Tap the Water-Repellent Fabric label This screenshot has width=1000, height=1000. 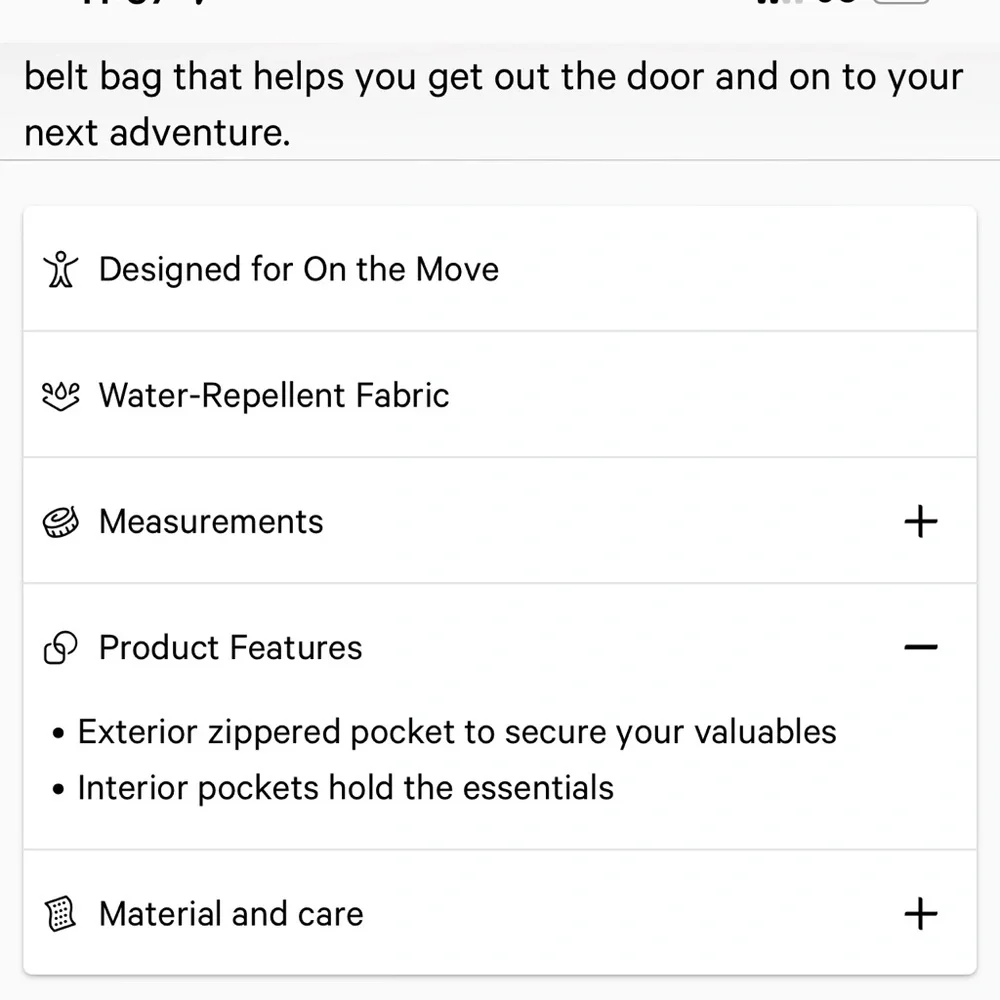[274, 395]
